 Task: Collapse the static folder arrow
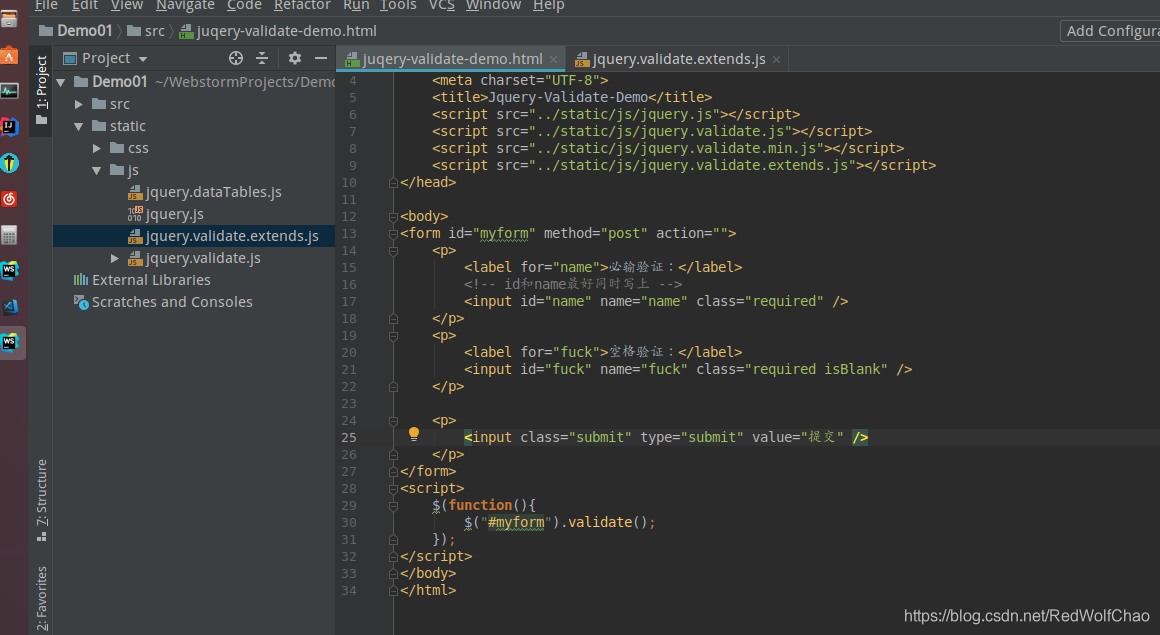coord(79,127)
